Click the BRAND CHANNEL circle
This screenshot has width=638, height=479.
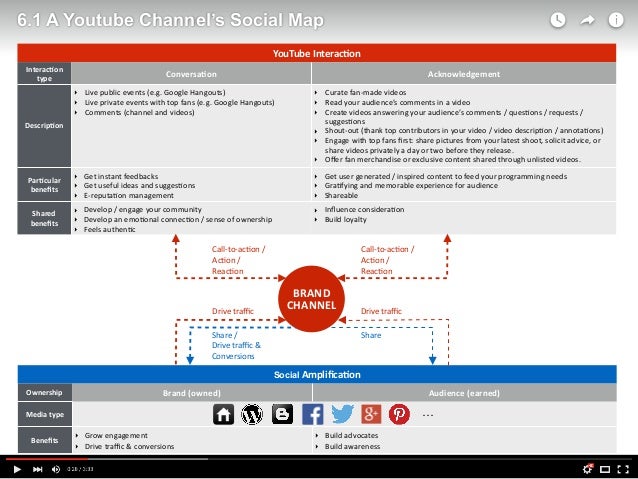pos(312,299)
